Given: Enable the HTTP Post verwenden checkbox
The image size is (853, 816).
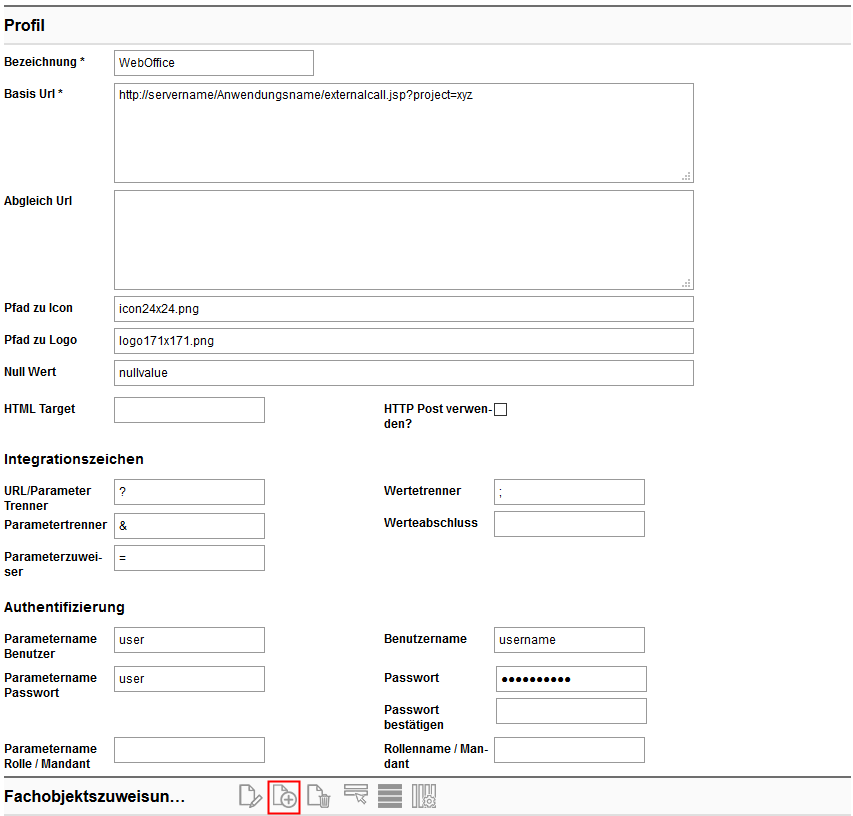Looking at the screenshot, I should click(501, 409).
